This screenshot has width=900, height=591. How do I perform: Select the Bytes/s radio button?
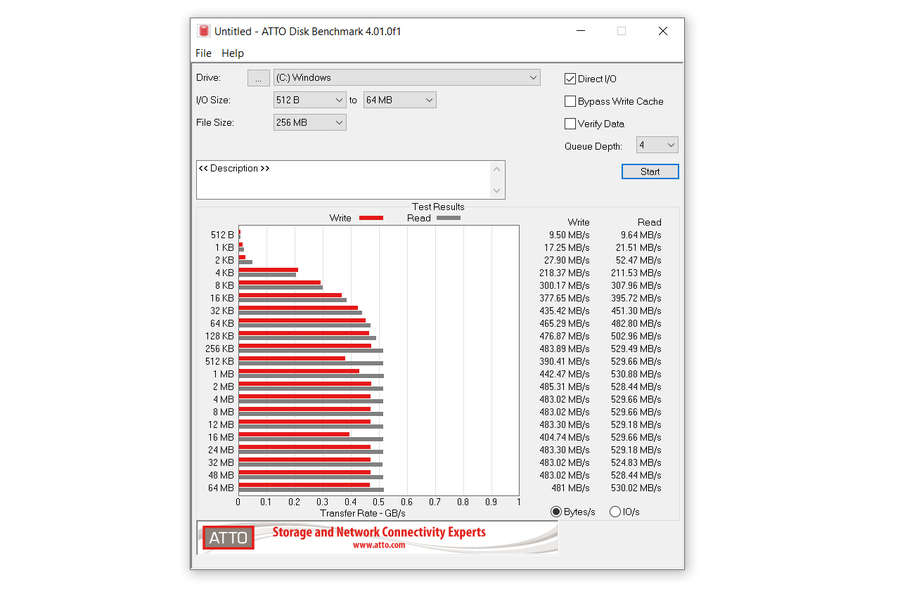coord(556,511)
